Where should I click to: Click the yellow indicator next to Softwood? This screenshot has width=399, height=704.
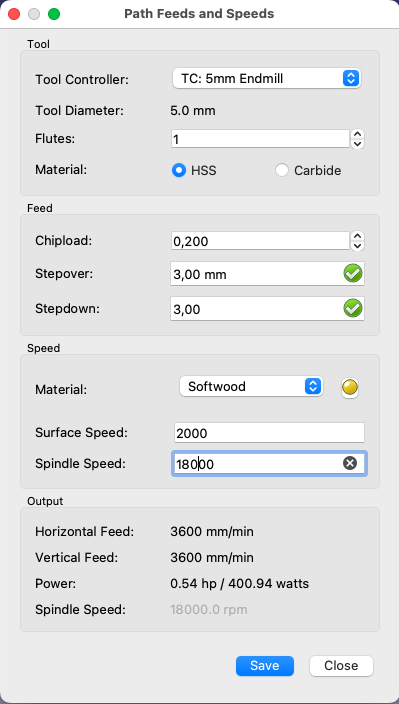[x=350, y=387]
